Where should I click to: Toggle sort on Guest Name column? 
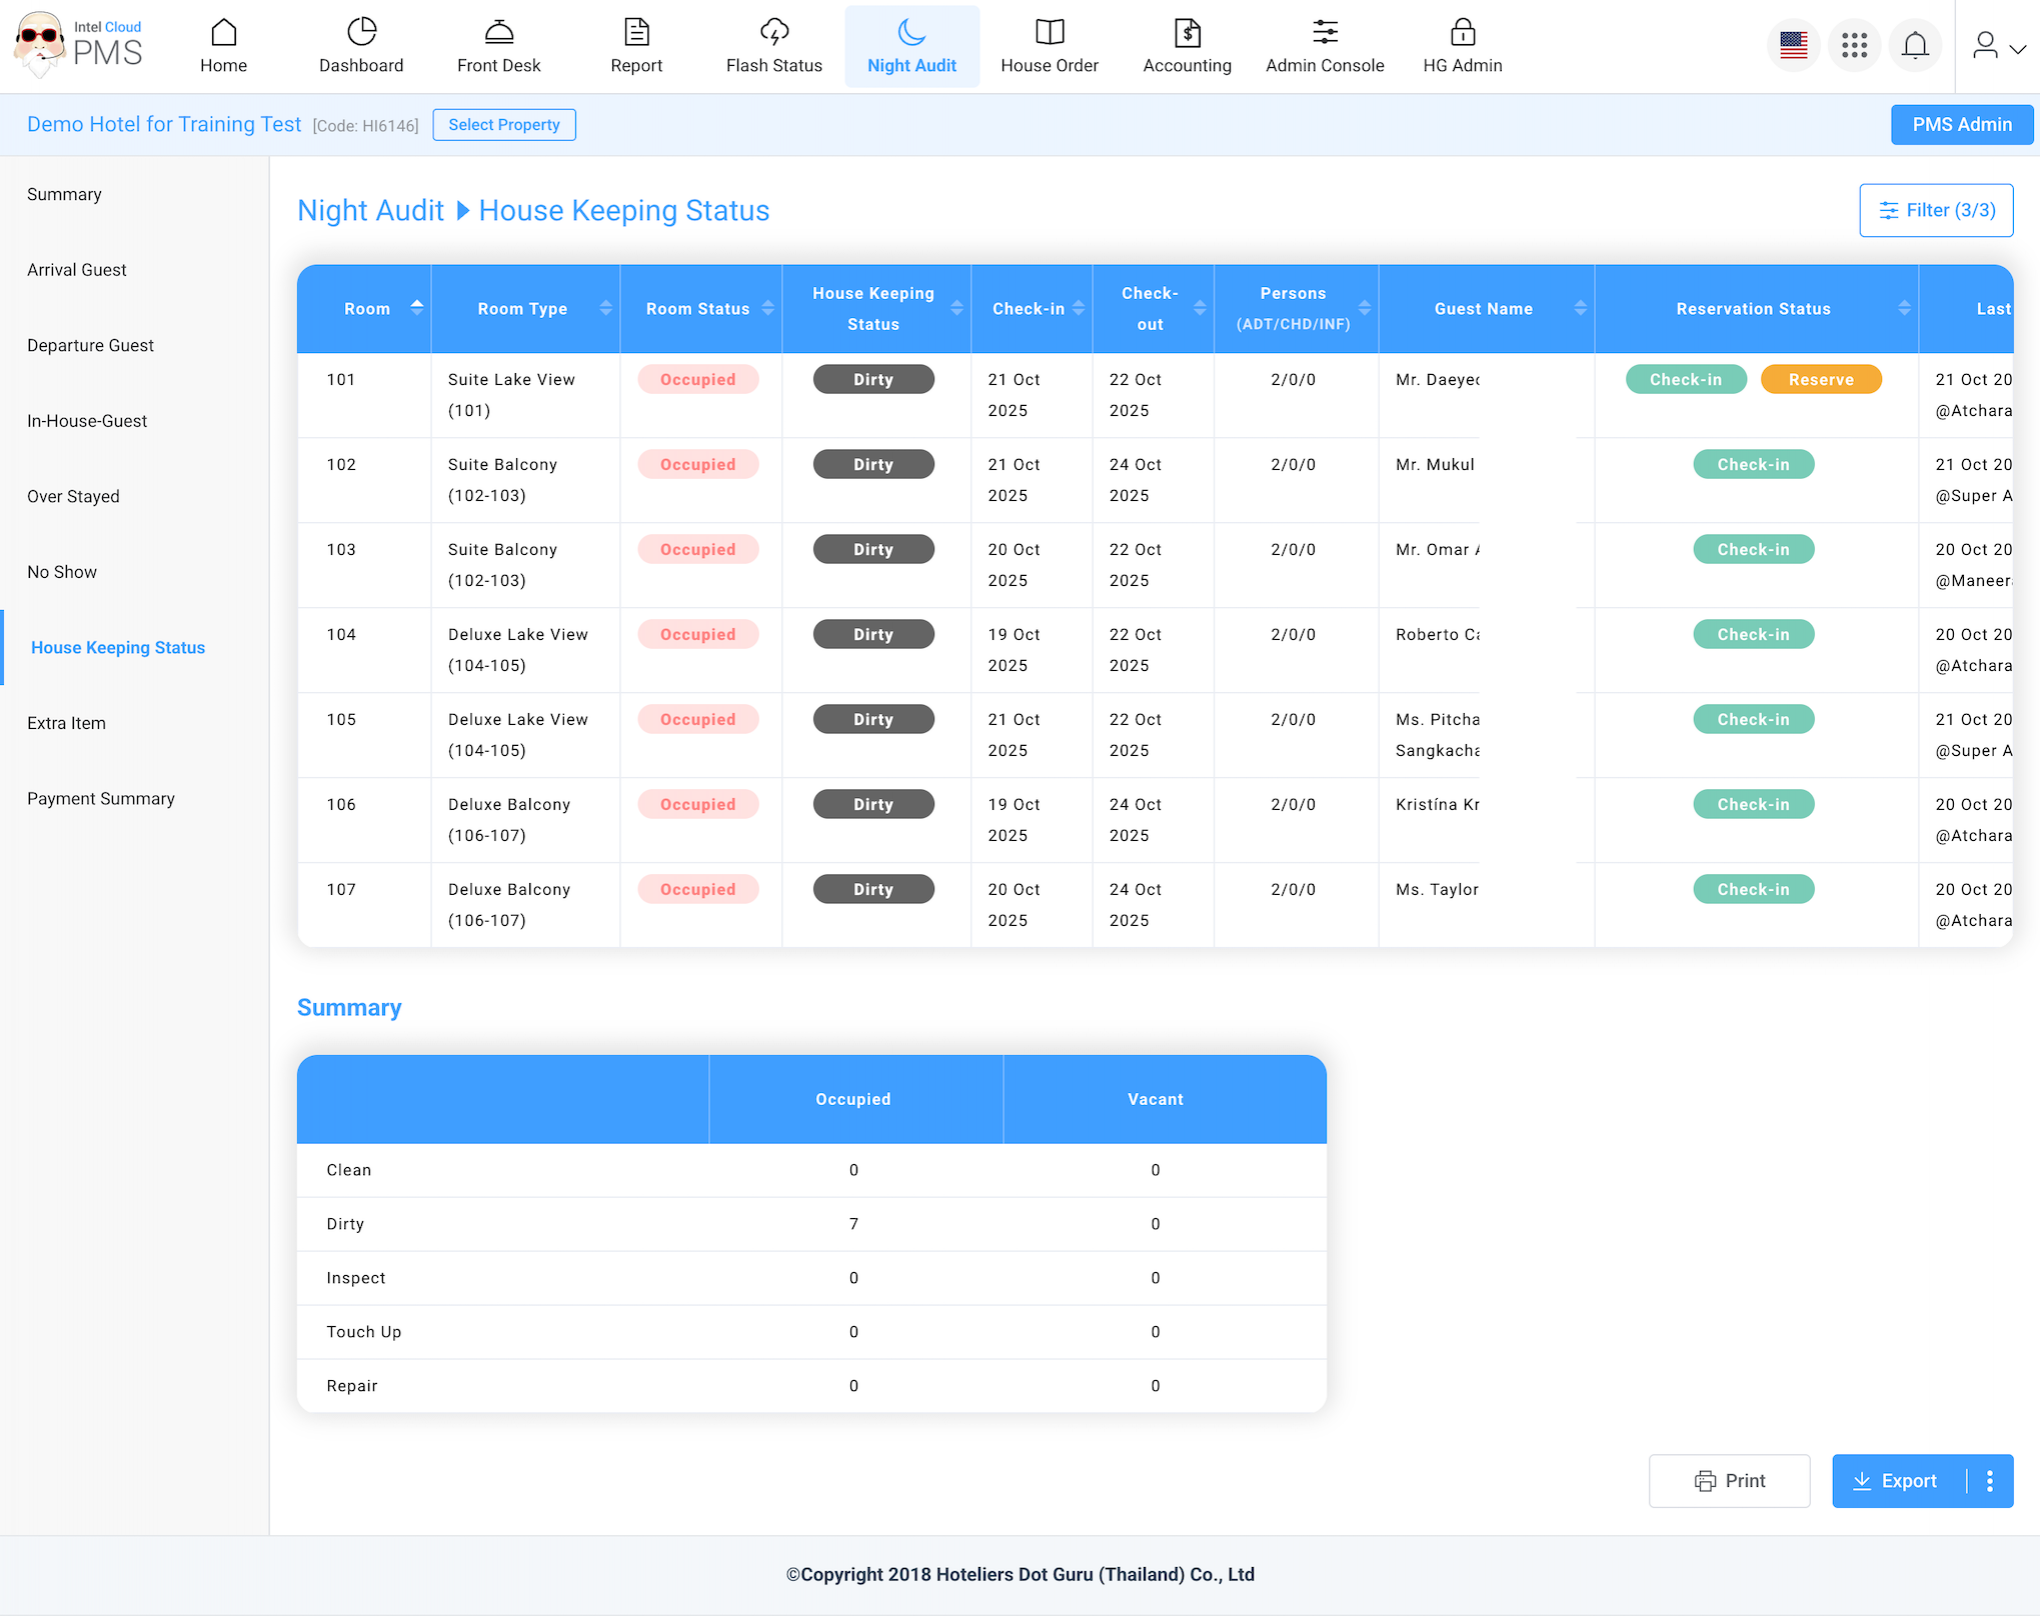tap(1580, 308)
